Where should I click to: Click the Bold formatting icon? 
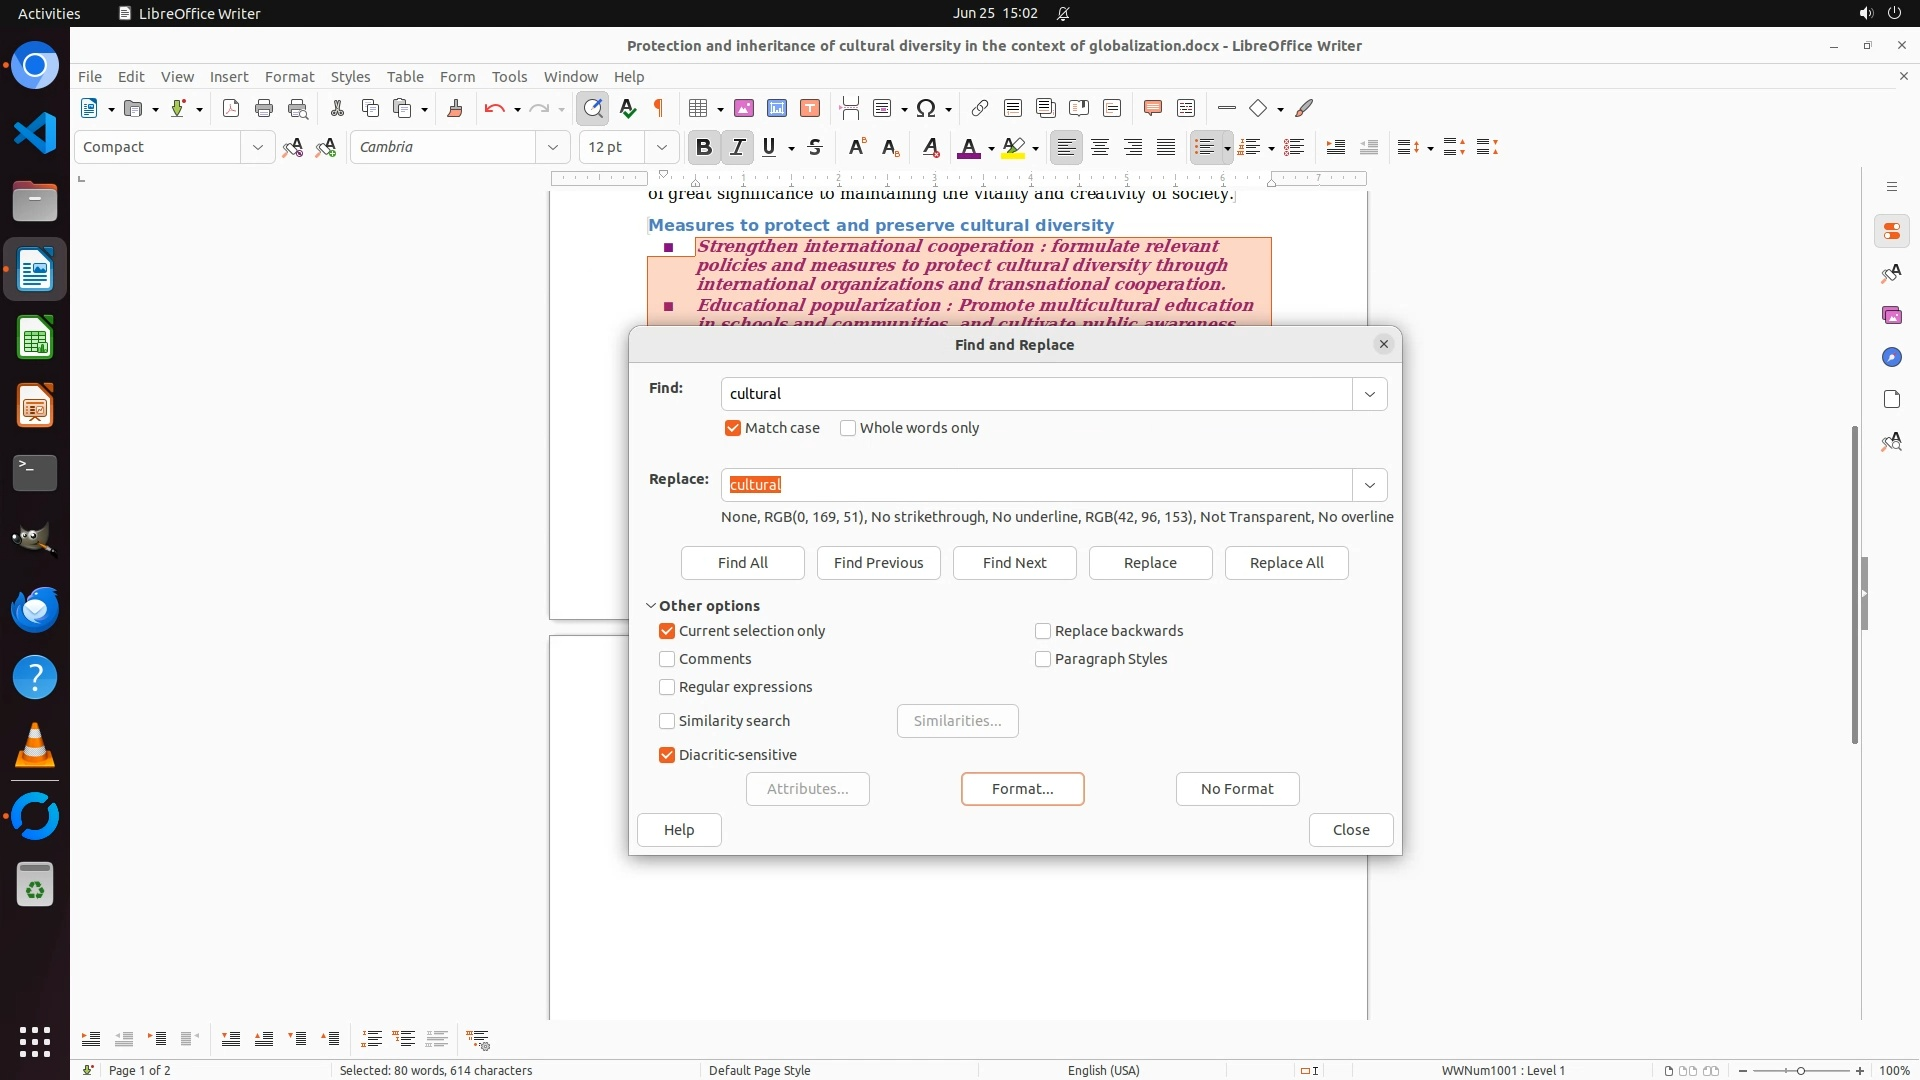tap(703, 147)
